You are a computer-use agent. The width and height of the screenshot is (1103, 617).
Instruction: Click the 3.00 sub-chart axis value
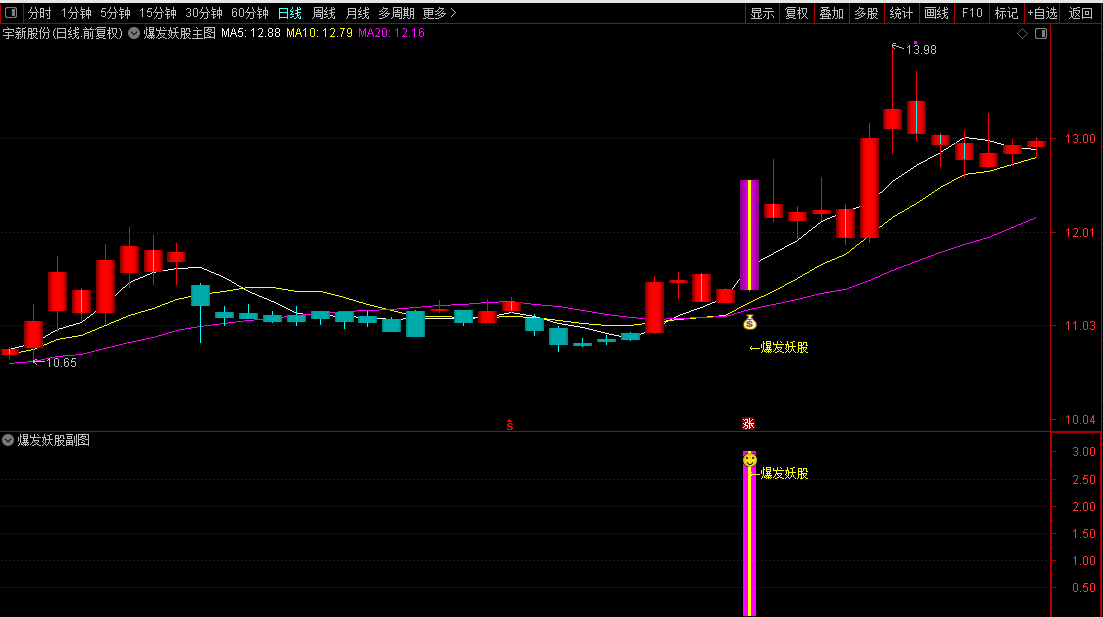pos(1083,452)
